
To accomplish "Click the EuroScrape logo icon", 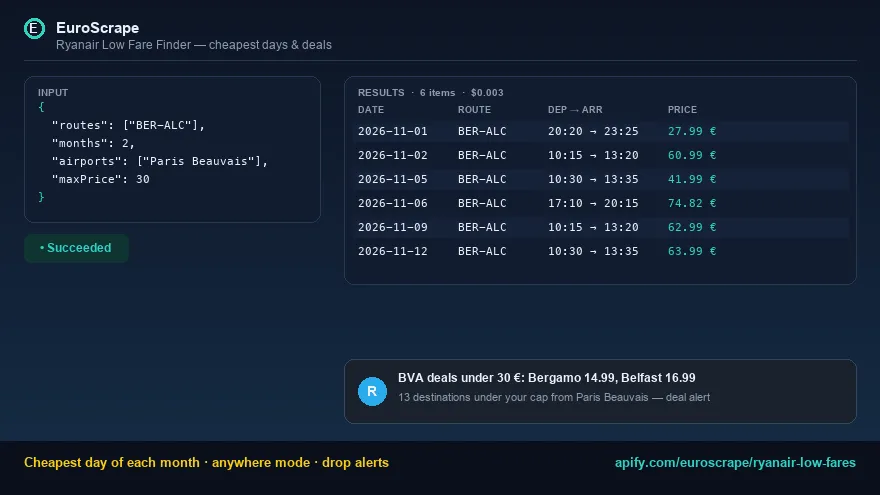I will tap(34, 29).
